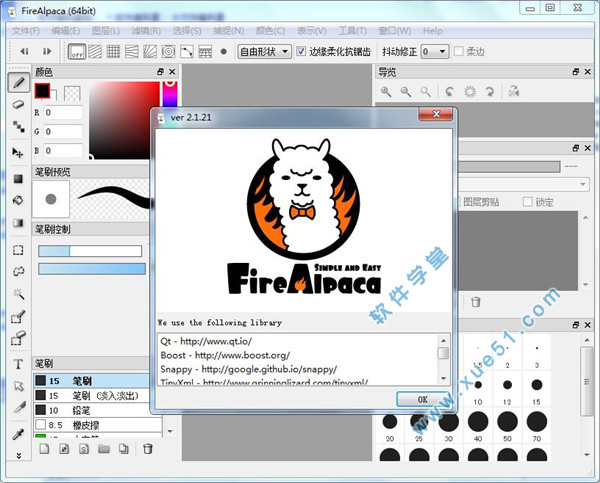Open the 编辑(E) menu
Viewport: 600px width, 483px height.
[x=65, y=31]
